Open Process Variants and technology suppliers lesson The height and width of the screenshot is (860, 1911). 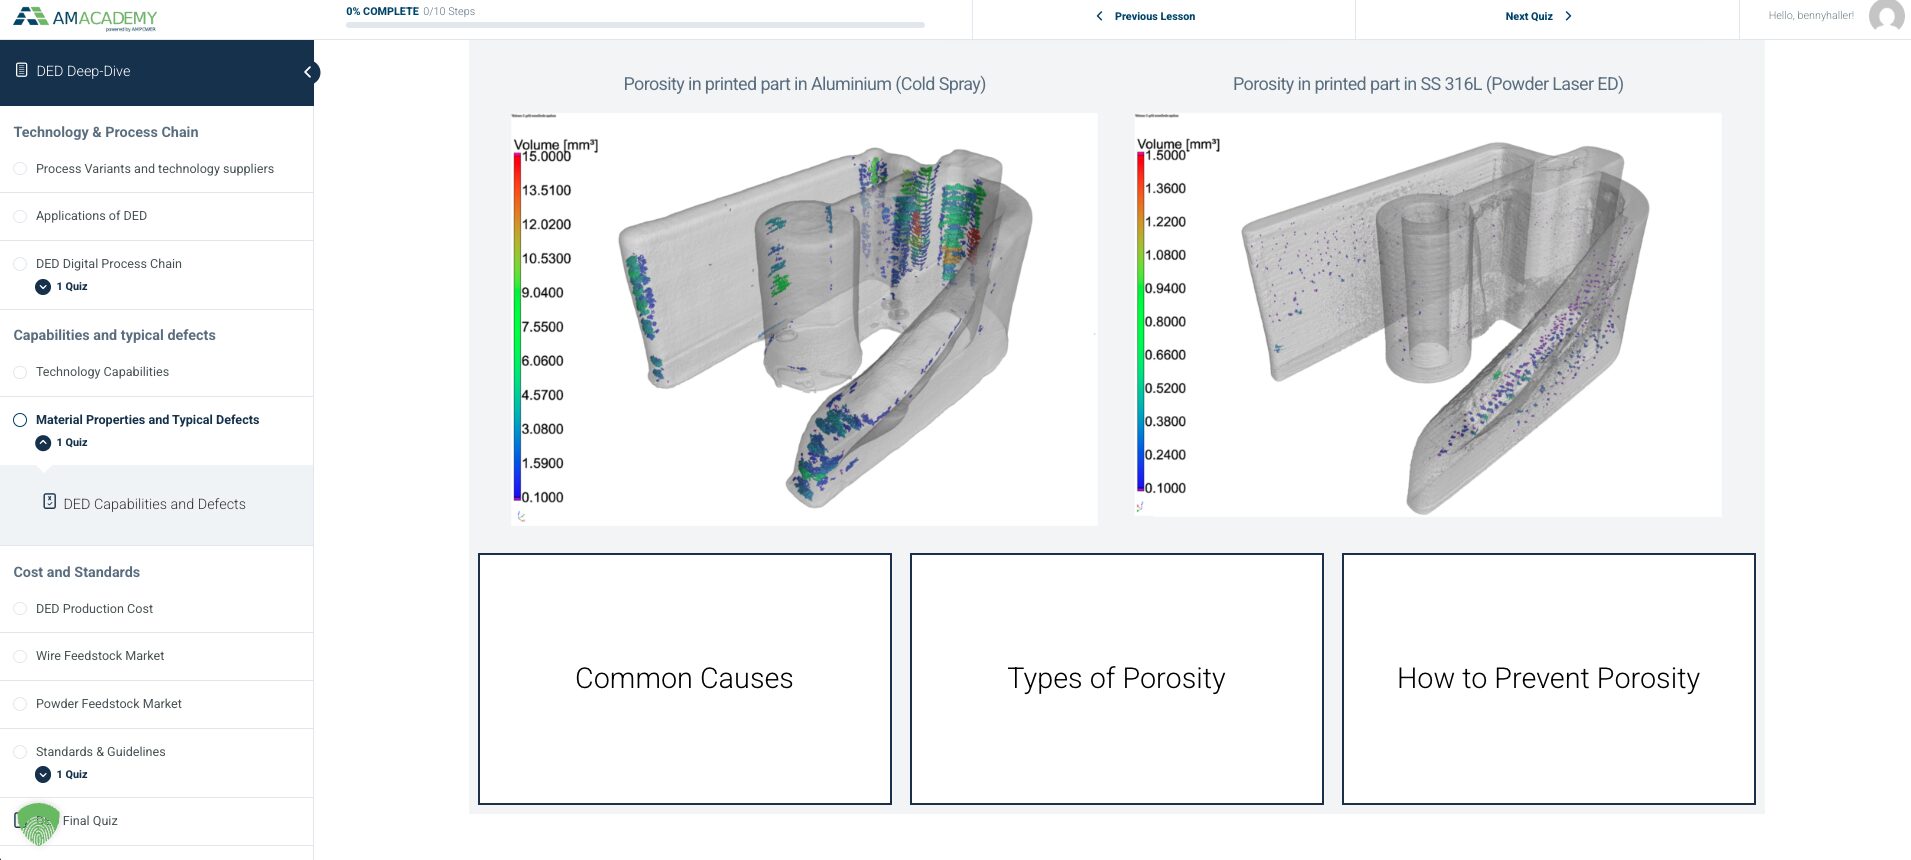[155, 169]
